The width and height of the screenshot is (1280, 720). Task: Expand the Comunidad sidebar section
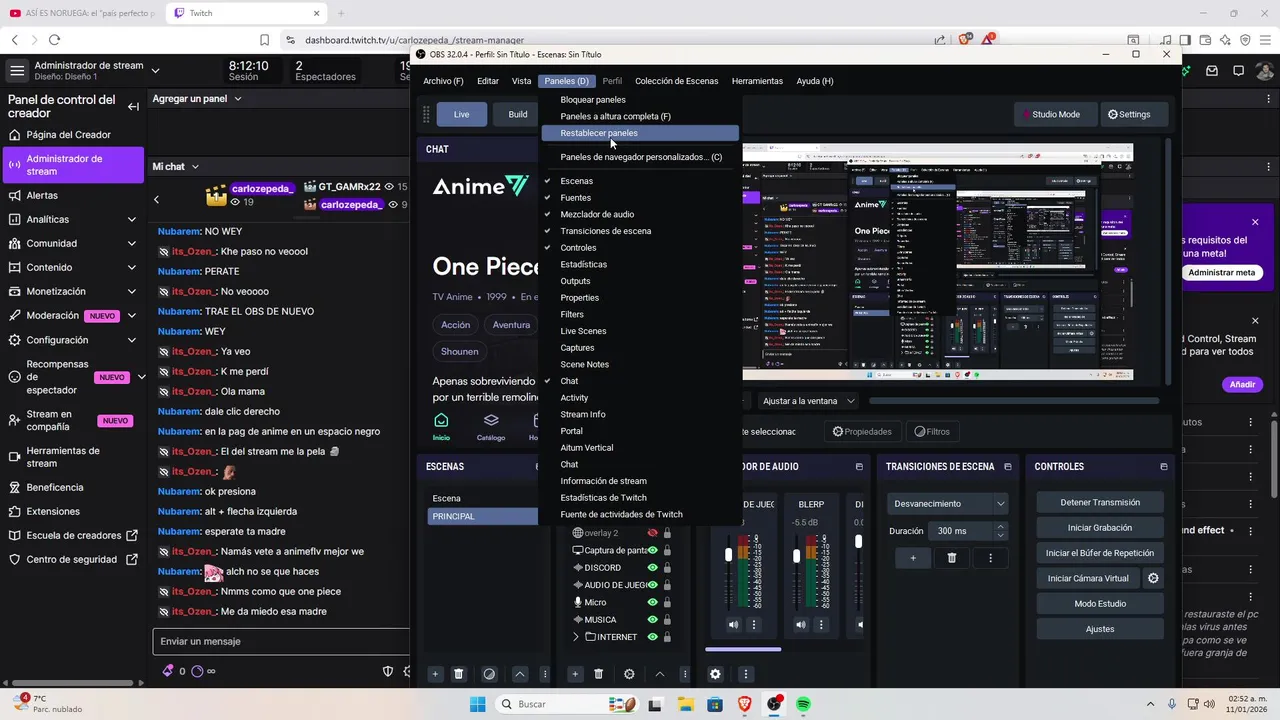(132, 243)
